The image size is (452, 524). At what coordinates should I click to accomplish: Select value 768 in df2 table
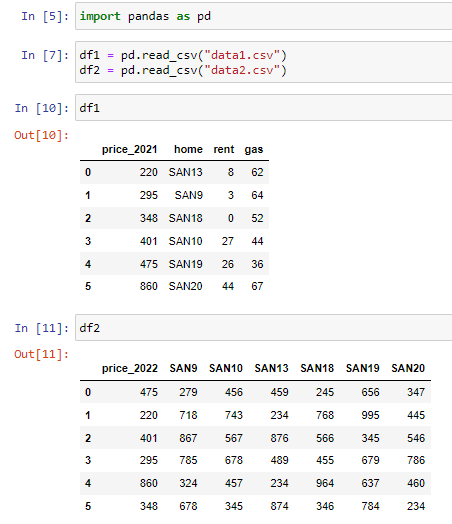click(x=325, y=415)
